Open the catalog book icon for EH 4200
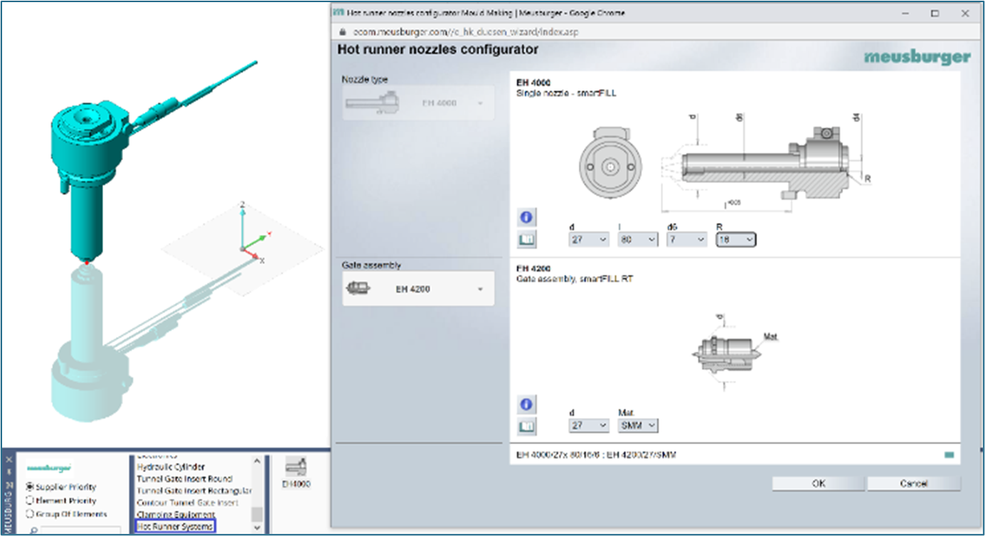985x536 pixels. [x=526, y=426]
